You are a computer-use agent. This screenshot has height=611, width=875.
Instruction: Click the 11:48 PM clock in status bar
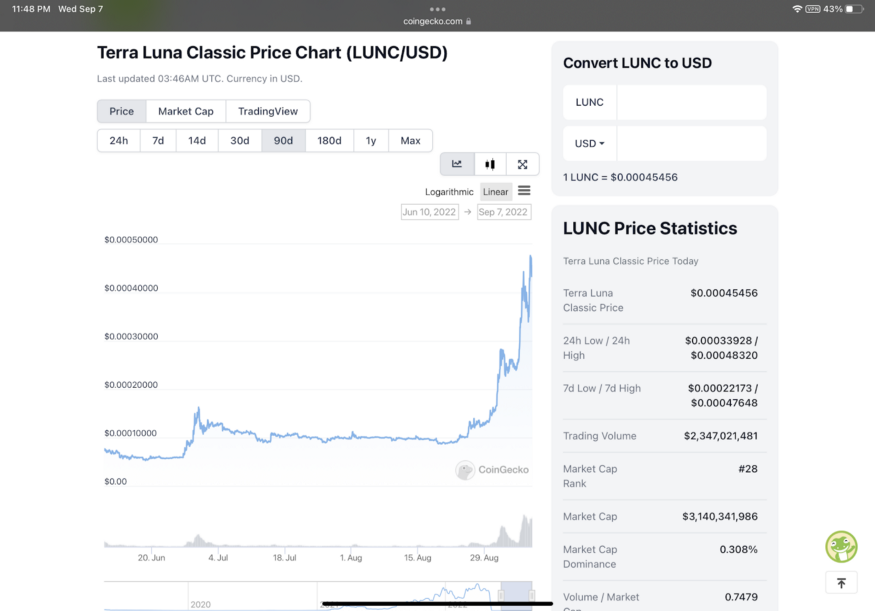click(31, 9)
